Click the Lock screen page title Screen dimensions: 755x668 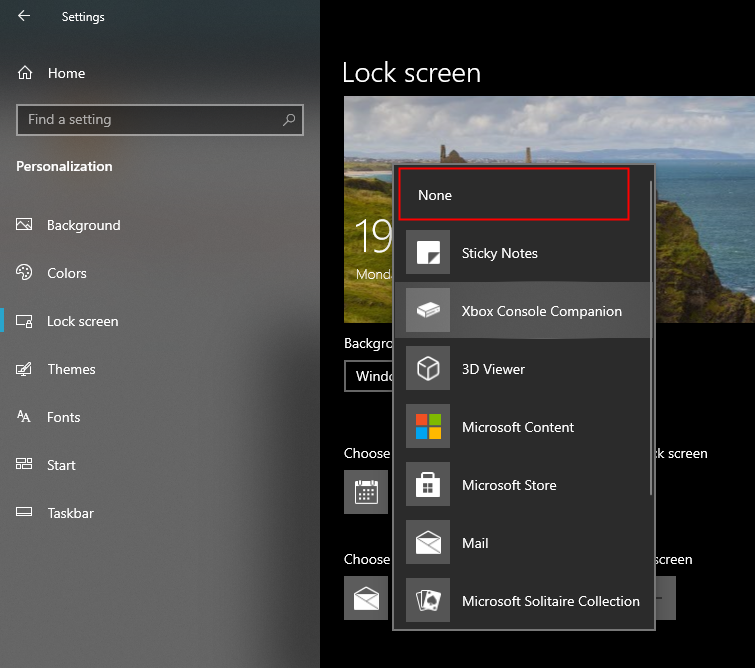411,73
